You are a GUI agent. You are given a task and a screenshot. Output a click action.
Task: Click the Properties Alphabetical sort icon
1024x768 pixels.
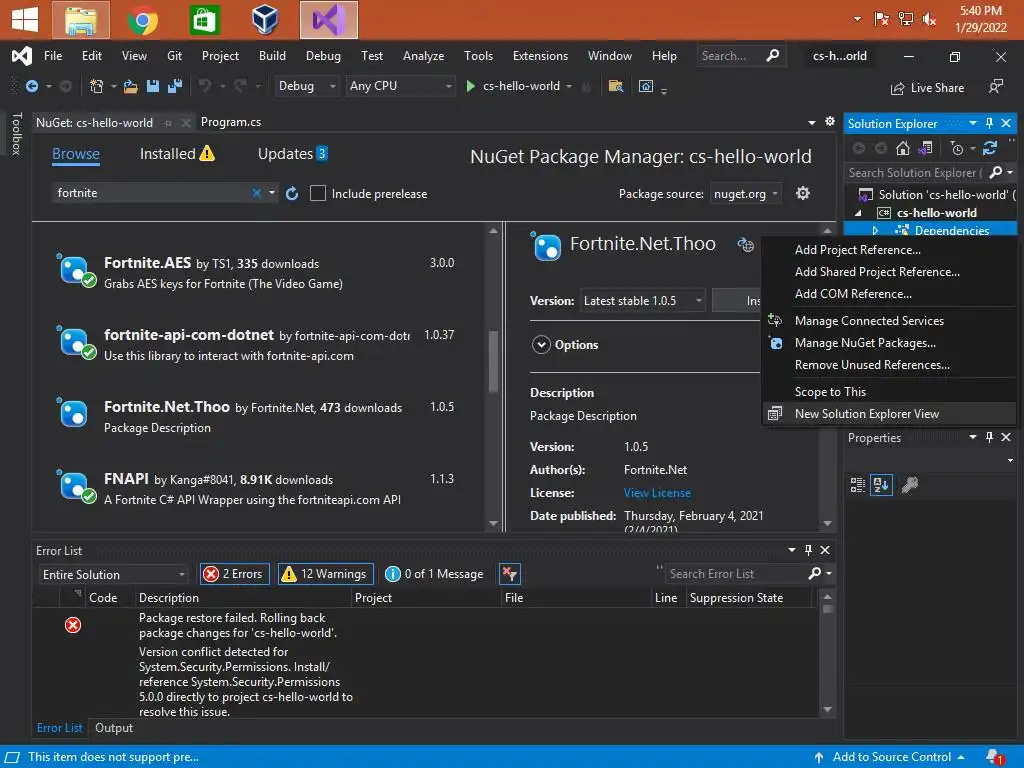(x=881, y=485)
